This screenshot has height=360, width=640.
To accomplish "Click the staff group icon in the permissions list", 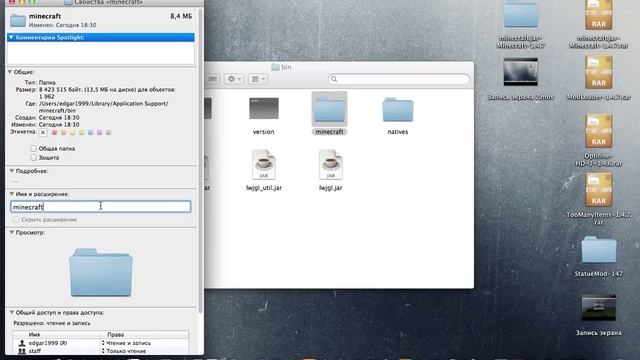I will click(22, 351).
